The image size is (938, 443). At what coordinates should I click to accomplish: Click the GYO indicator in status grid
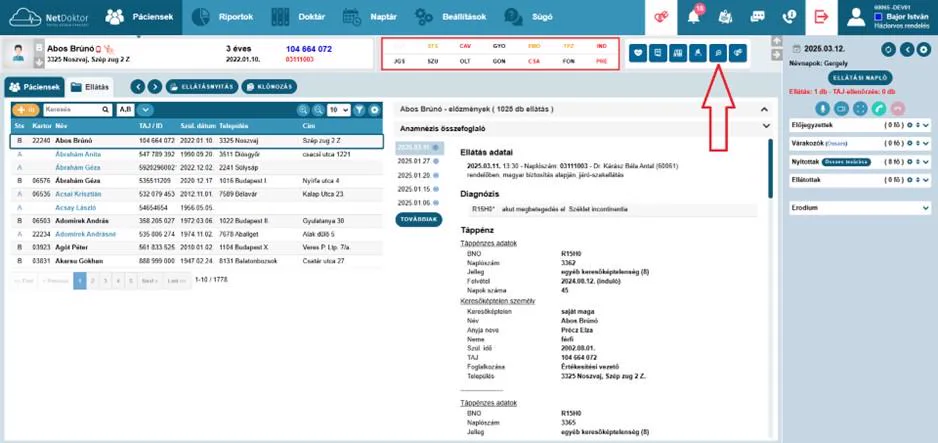click(499, 46)
